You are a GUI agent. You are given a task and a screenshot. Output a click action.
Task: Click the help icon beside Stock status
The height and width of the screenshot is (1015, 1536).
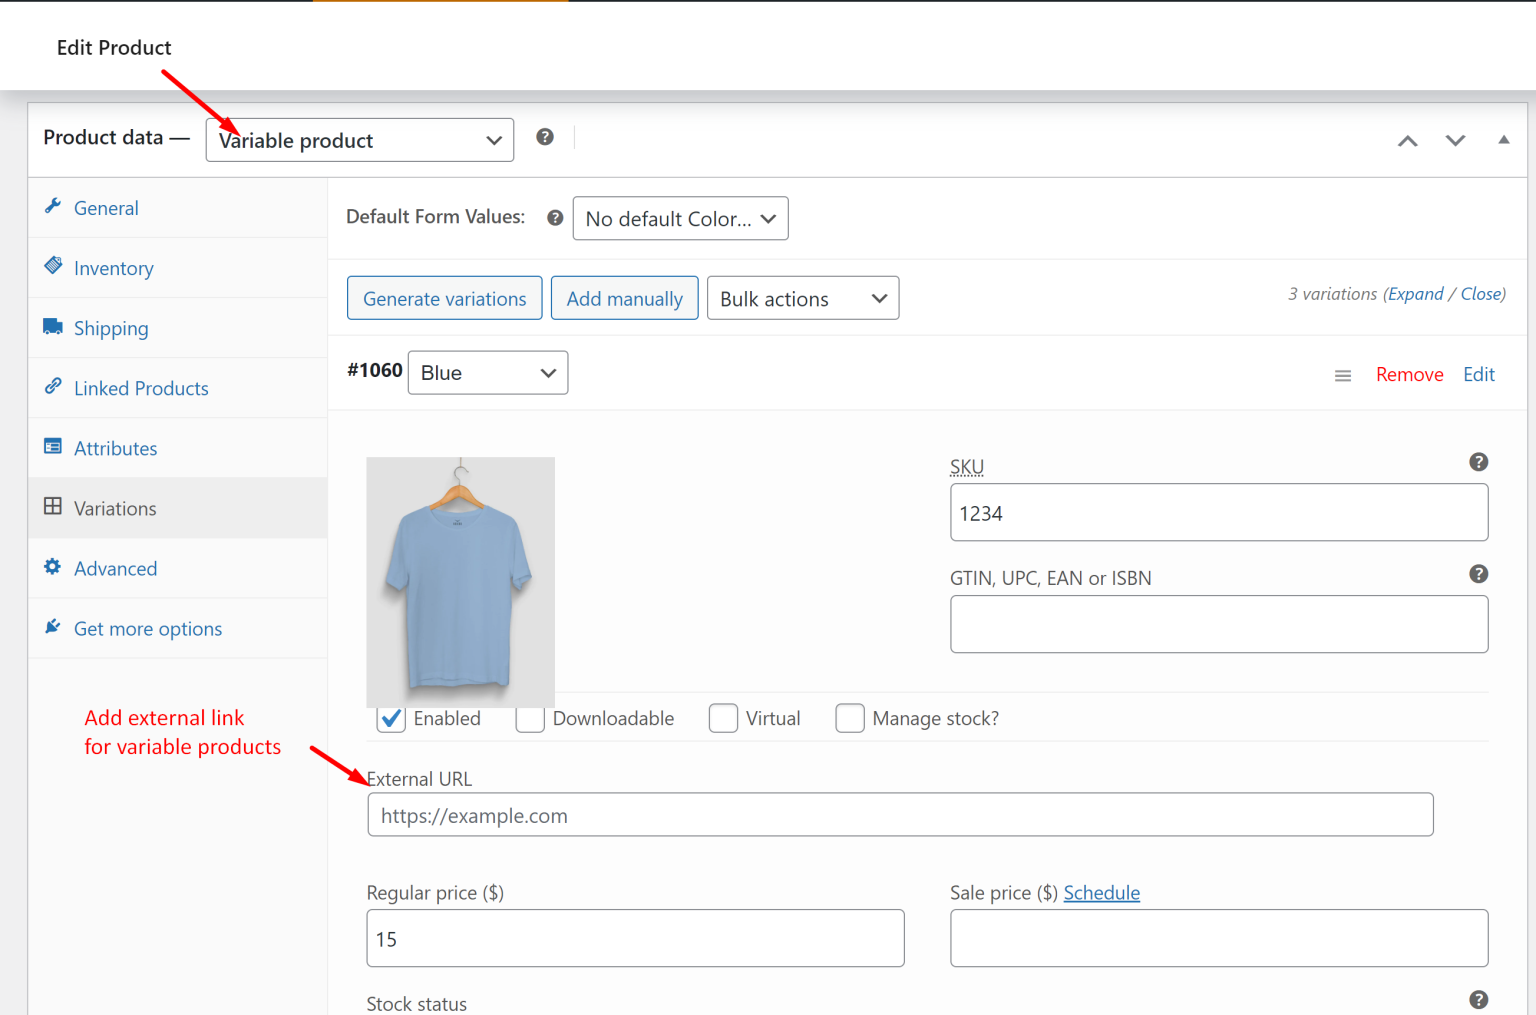(1478, 999)
